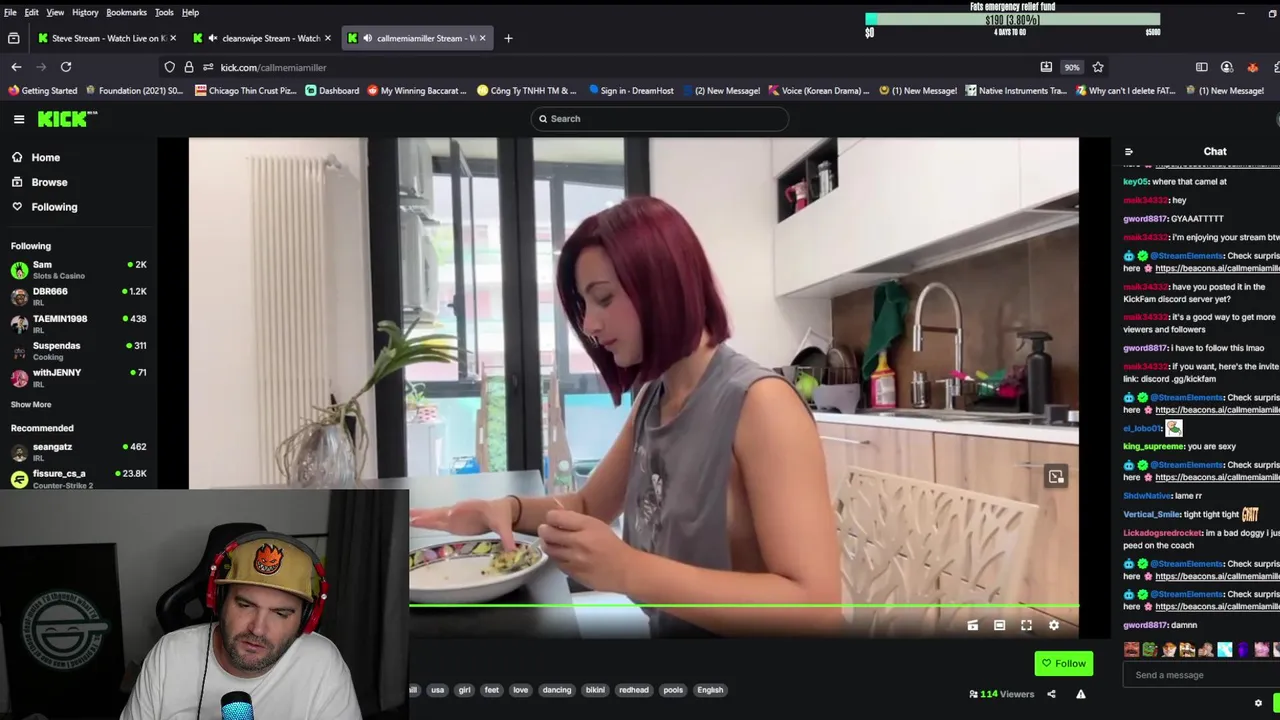Image resolution: width=1280 pixels, height=720 pixels.
Task: Click Fats emergency relief fund progress bar
Action: click(x=1013, y=19)
